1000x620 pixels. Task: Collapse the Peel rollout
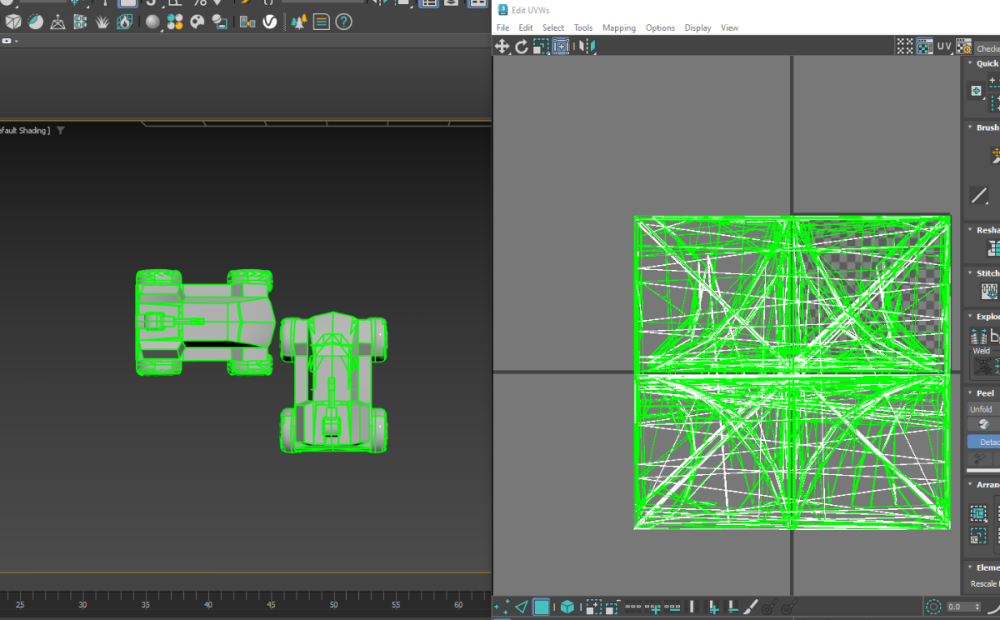[x=984, y=393]
